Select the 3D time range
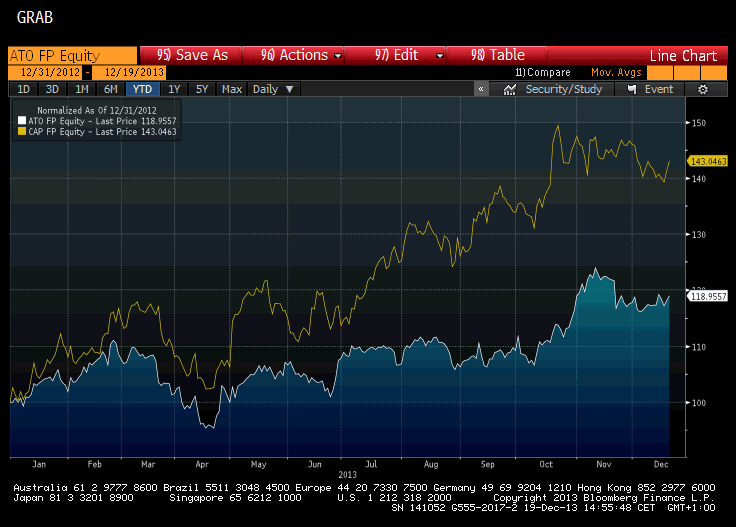This screenshot has height=527, width=736. coord(52,89)
